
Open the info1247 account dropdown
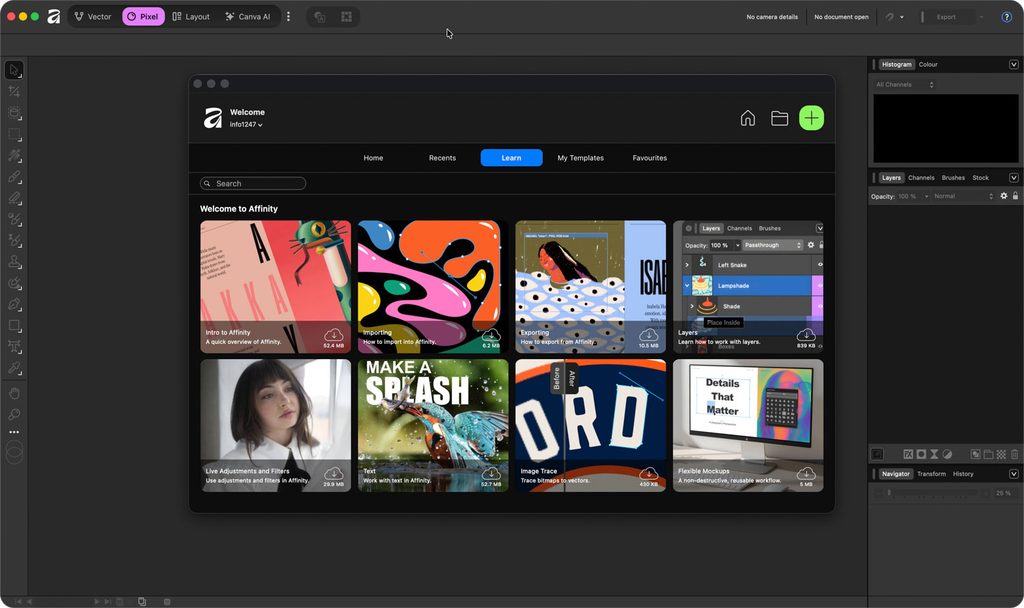point(246,125)
